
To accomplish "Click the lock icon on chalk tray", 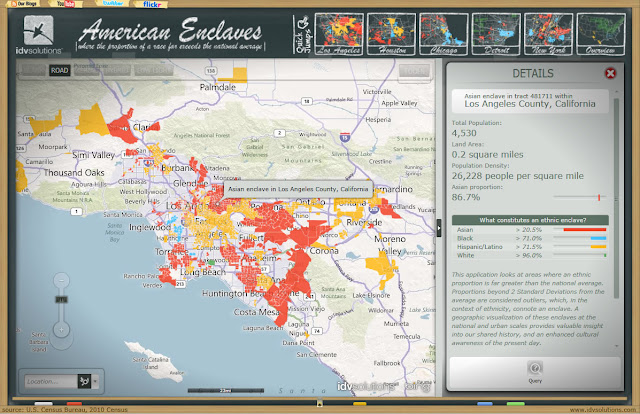I will (320, 403).
